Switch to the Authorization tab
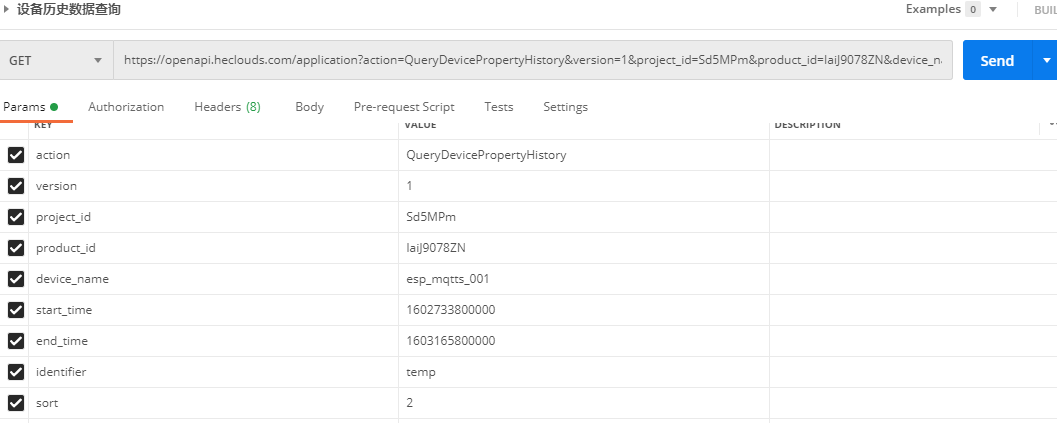Screen dimensions: 1057x423 coord(126,107)
